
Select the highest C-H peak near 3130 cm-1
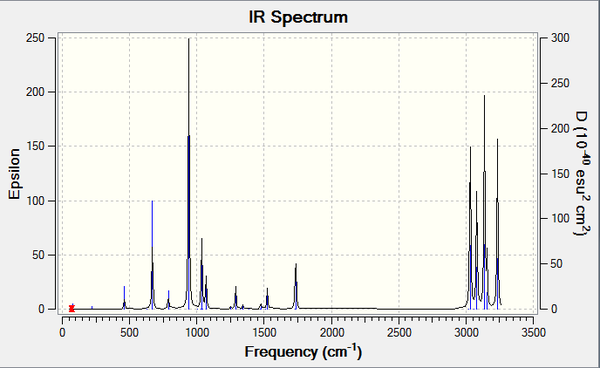tap(484, 202)
